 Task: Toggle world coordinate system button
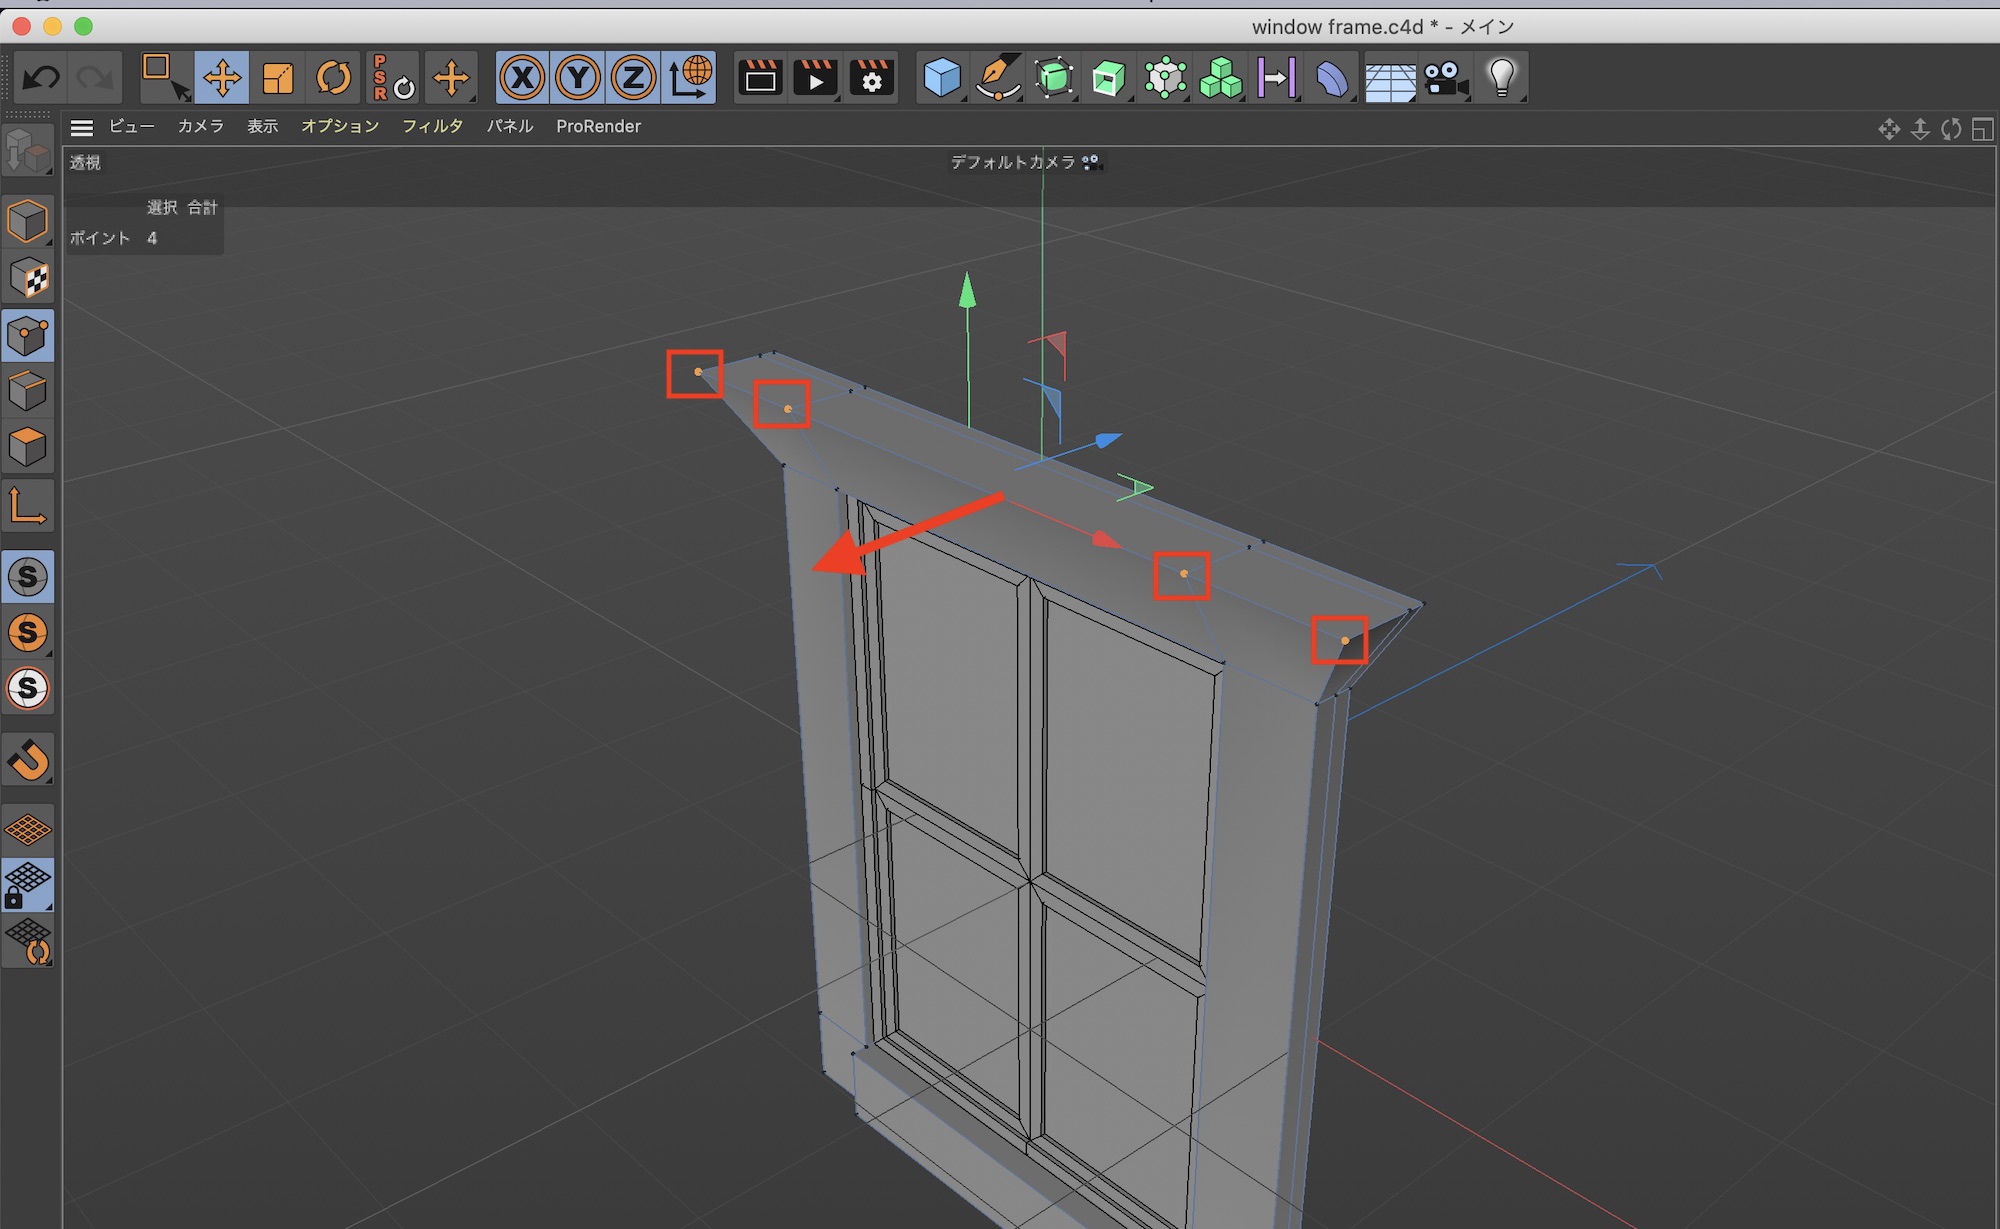coord(690,77)
